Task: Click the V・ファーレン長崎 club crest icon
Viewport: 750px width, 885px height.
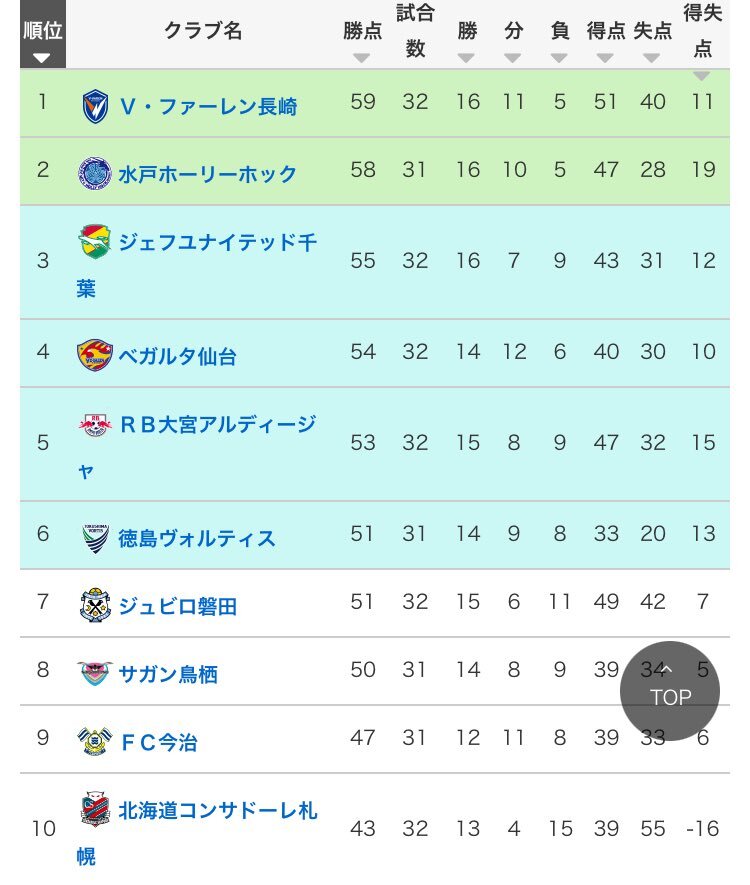Action: coord(95,105)
